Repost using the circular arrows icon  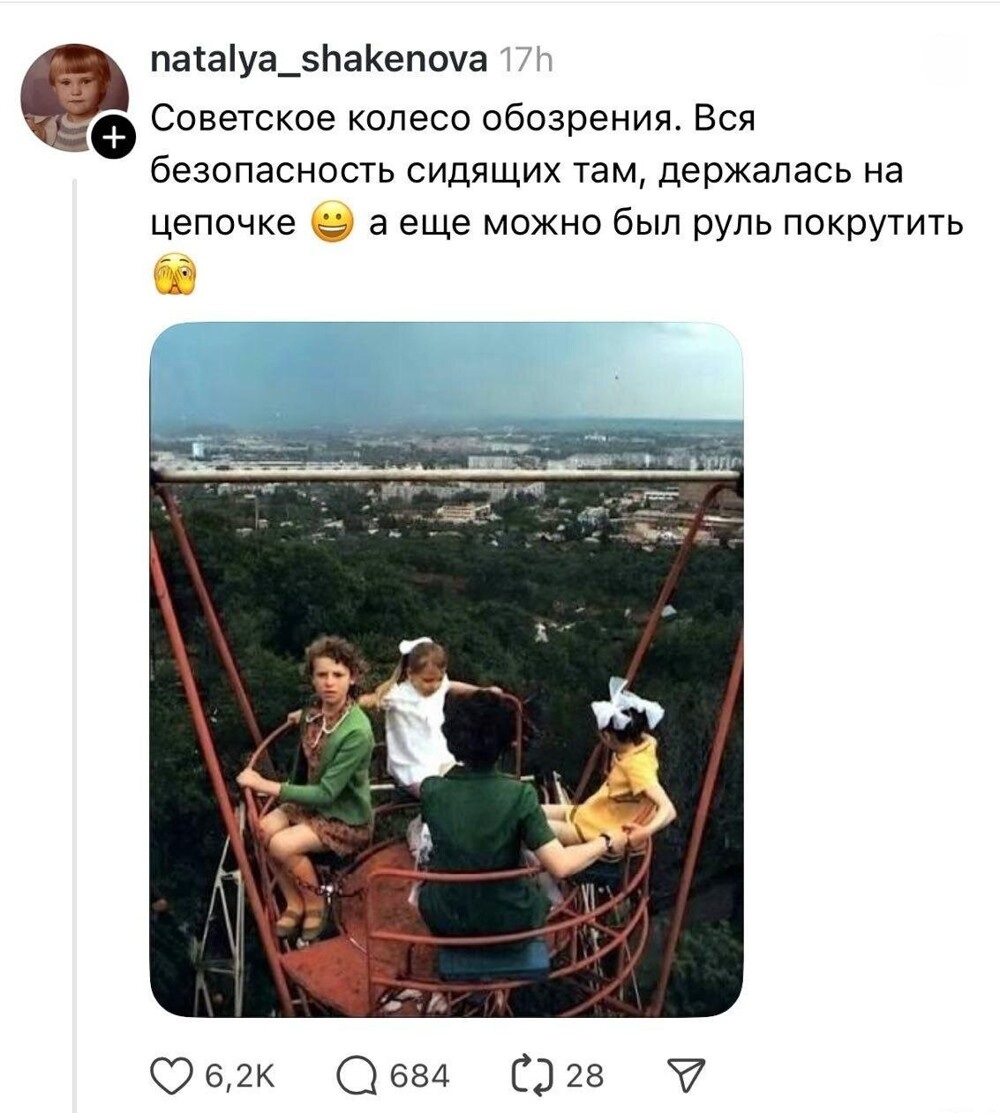532,1075
